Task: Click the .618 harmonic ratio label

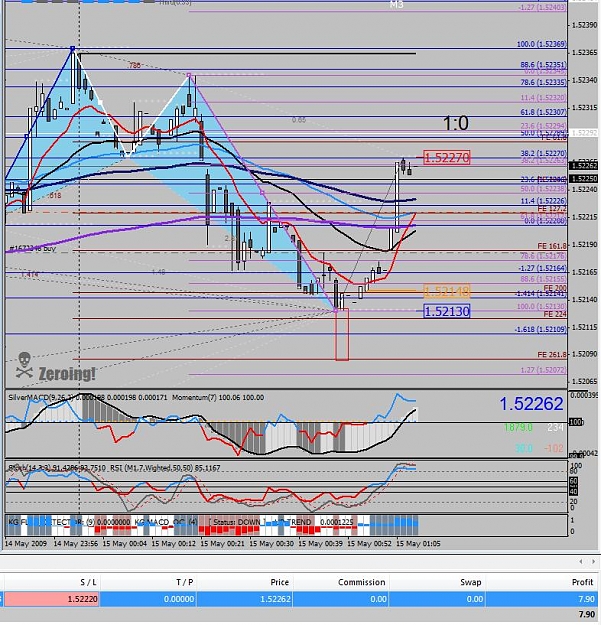Action: tap(54, 195)
